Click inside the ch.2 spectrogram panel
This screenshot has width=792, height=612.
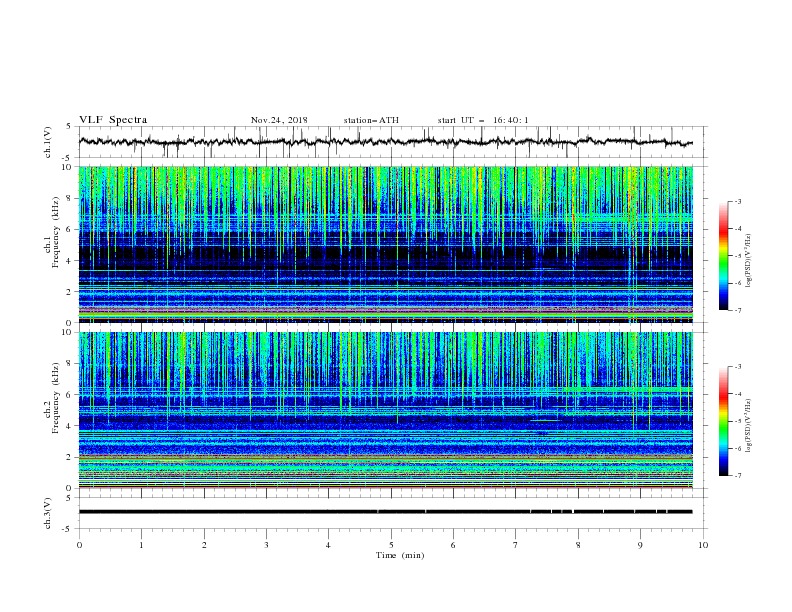386,410
